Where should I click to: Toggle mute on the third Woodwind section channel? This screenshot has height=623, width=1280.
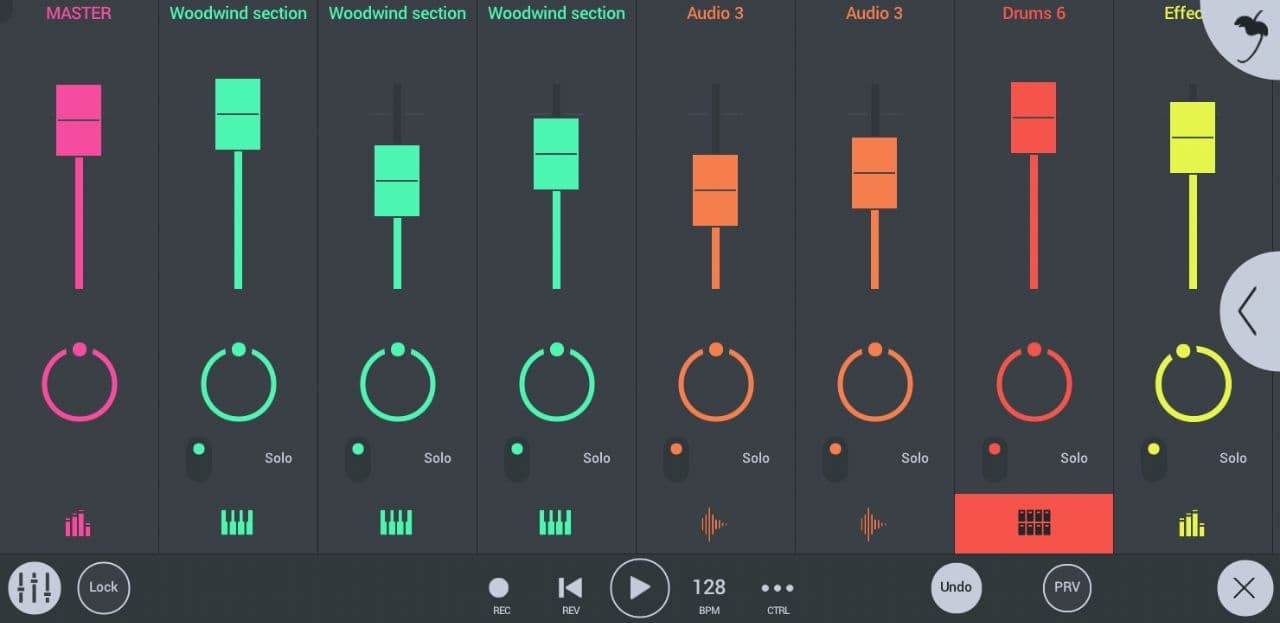[x=517, y=459]
